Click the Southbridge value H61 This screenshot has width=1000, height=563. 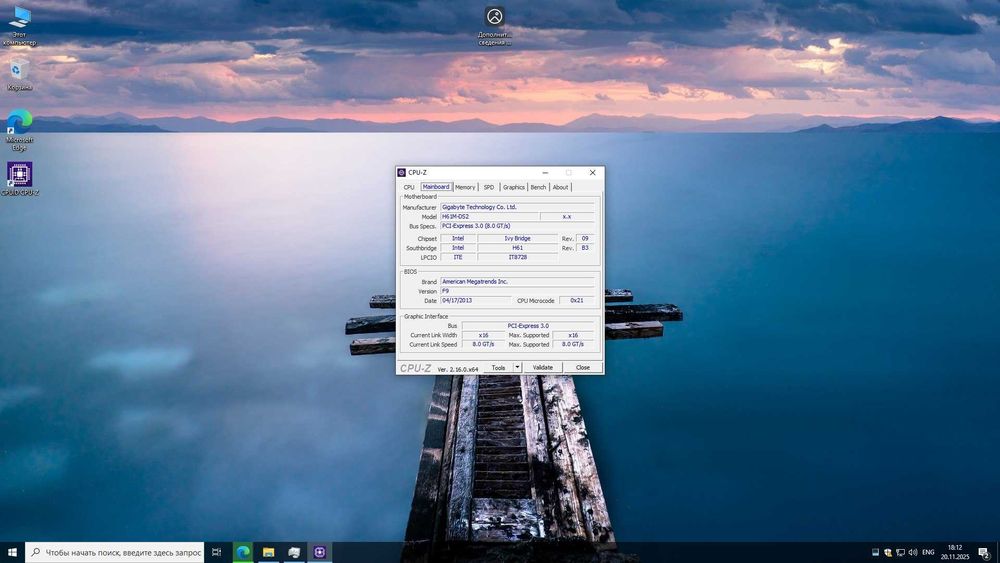[x=517, y=248]
